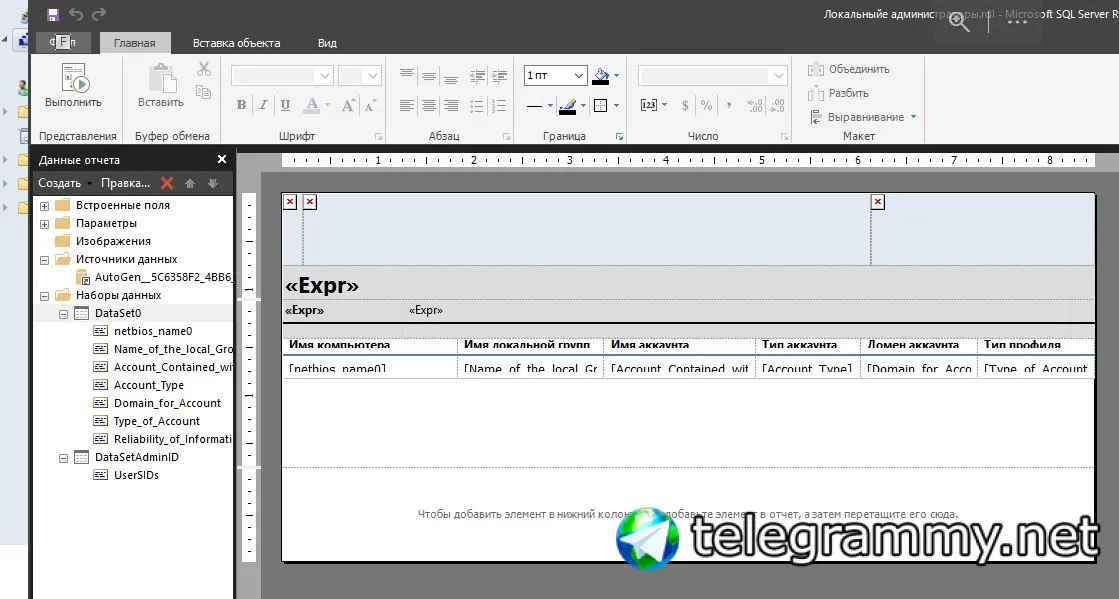Select the Account_Type field
Screen dimensions: 1119x599
(x=148, y=385)
